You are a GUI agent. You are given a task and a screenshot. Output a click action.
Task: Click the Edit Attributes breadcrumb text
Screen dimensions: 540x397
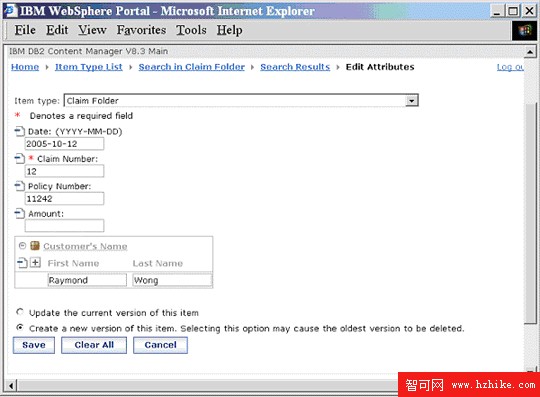(380, 67)
